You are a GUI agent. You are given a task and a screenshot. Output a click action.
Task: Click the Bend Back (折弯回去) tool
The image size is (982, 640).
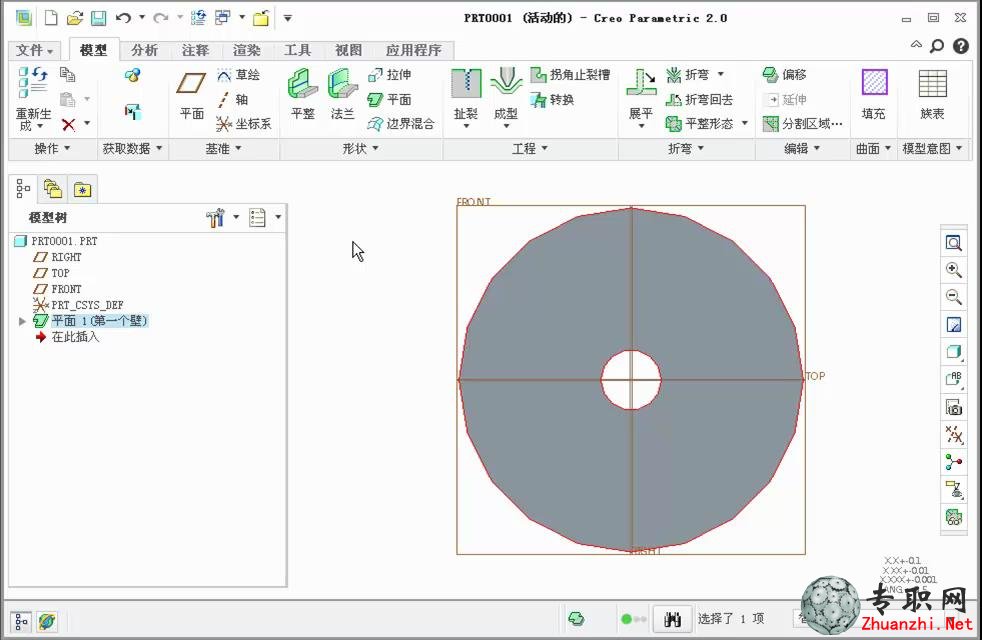699,100
